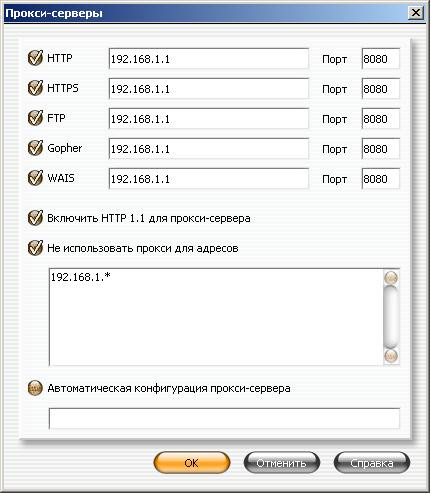Image resolution: width=431 pixels, height=493 pixels.
Task: Uncheck the WAIS proxy checkbox
Action: [x=35, y=178]
